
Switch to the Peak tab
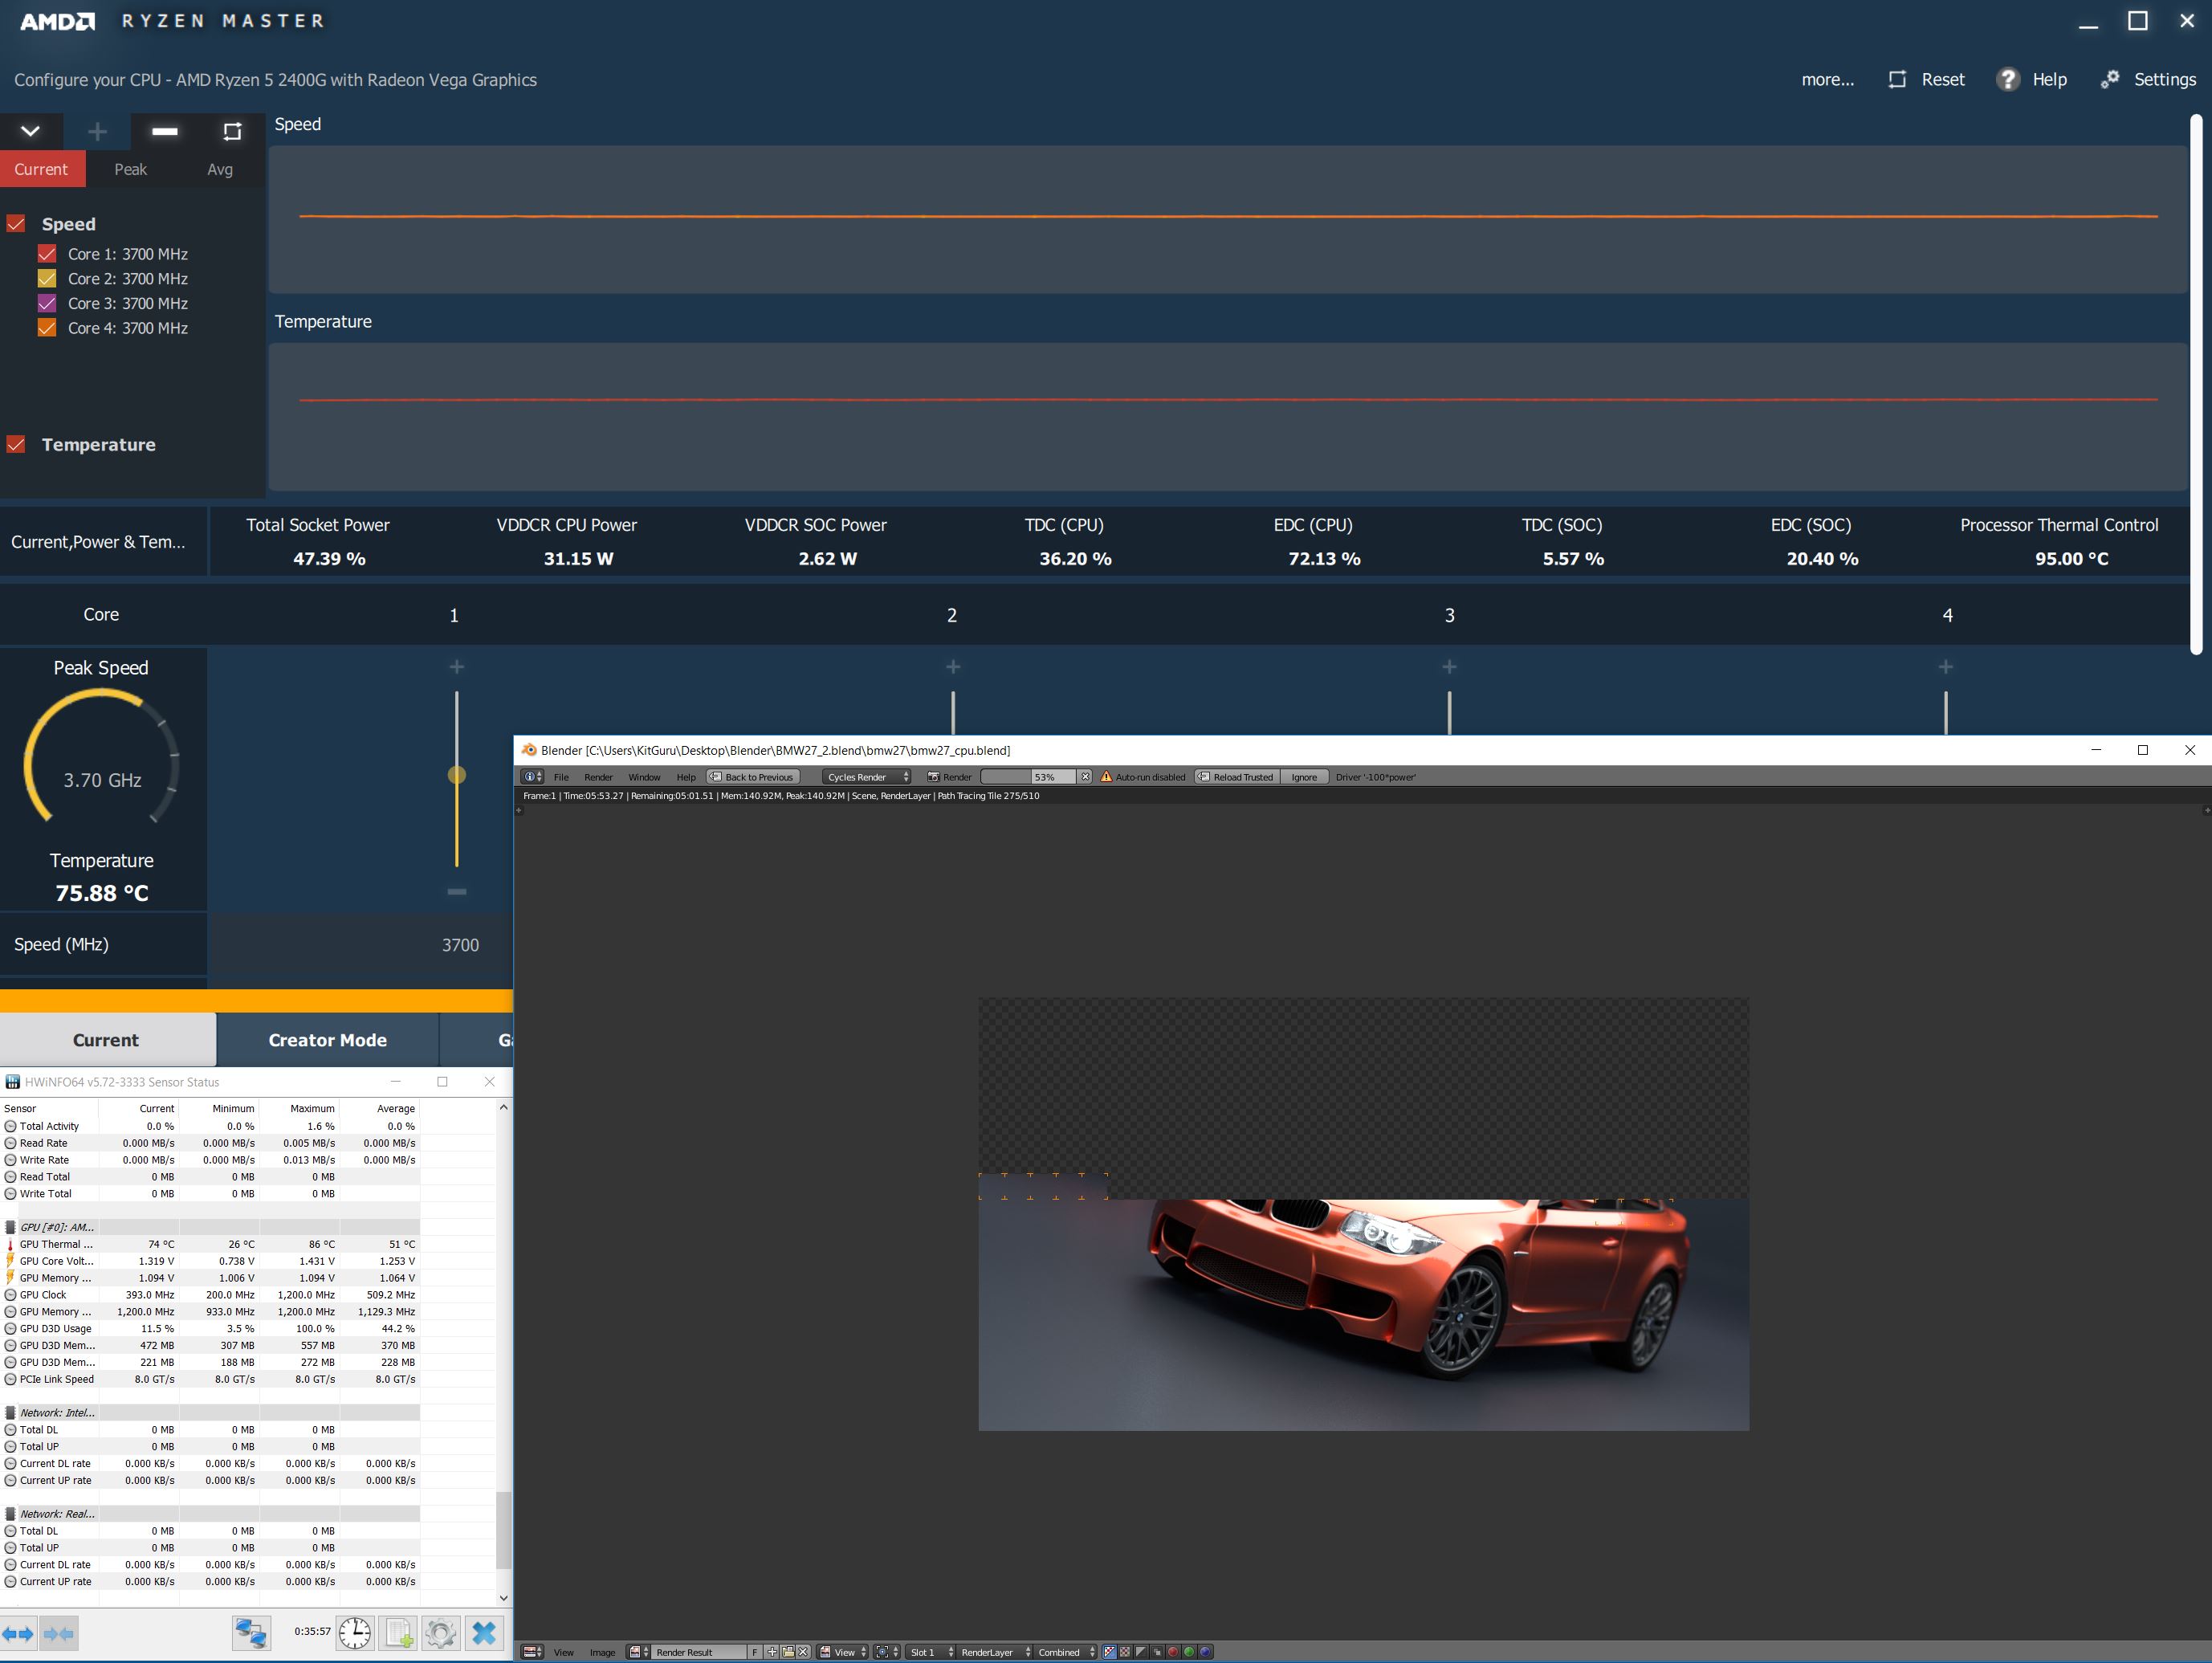130,170
